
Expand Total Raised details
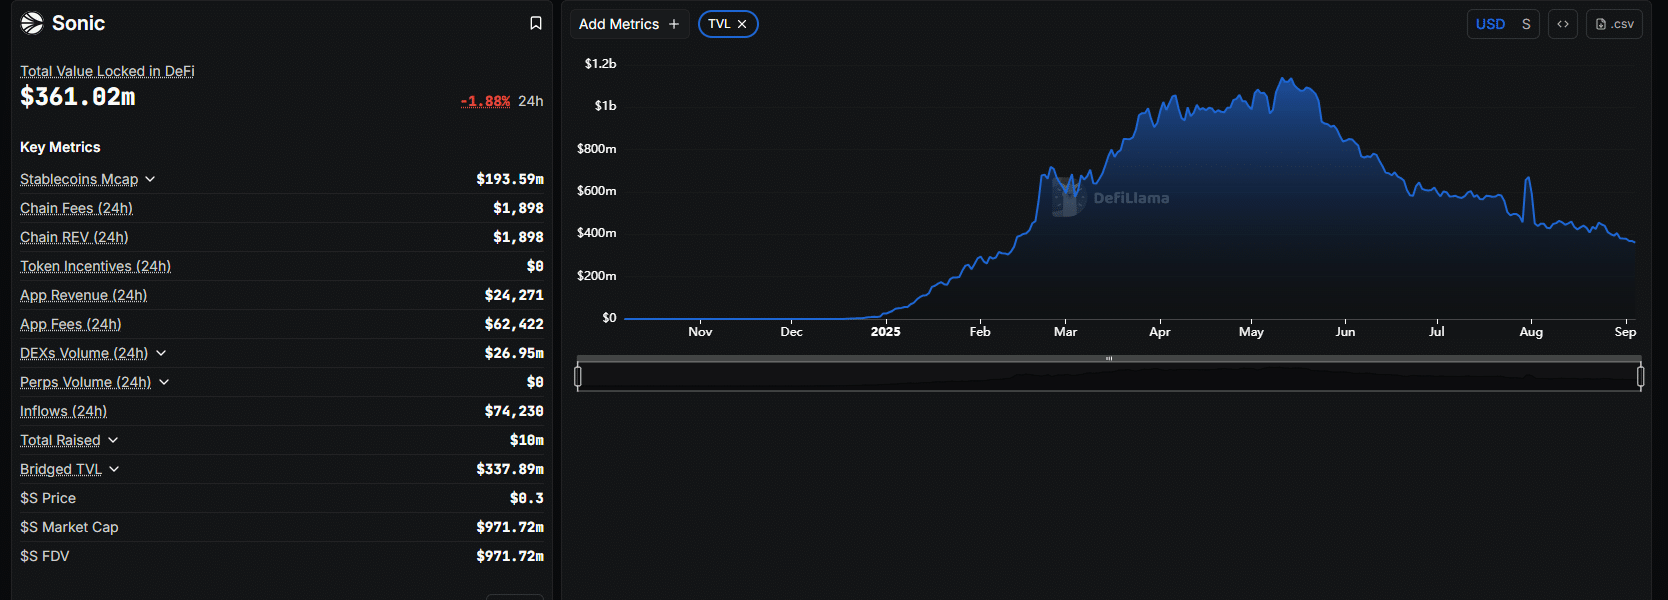pyautogui.click(x=113, y=440)
